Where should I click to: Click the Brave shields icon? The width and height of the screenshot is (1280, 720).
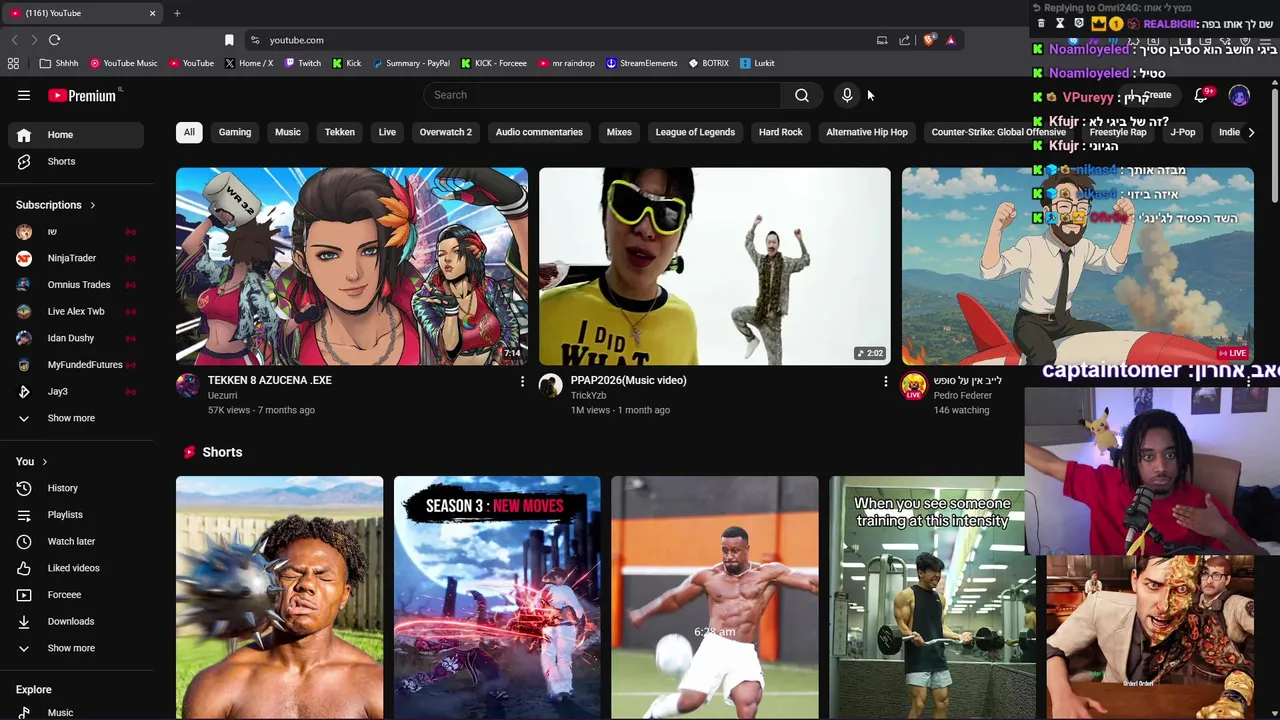[x=929, y=40]
